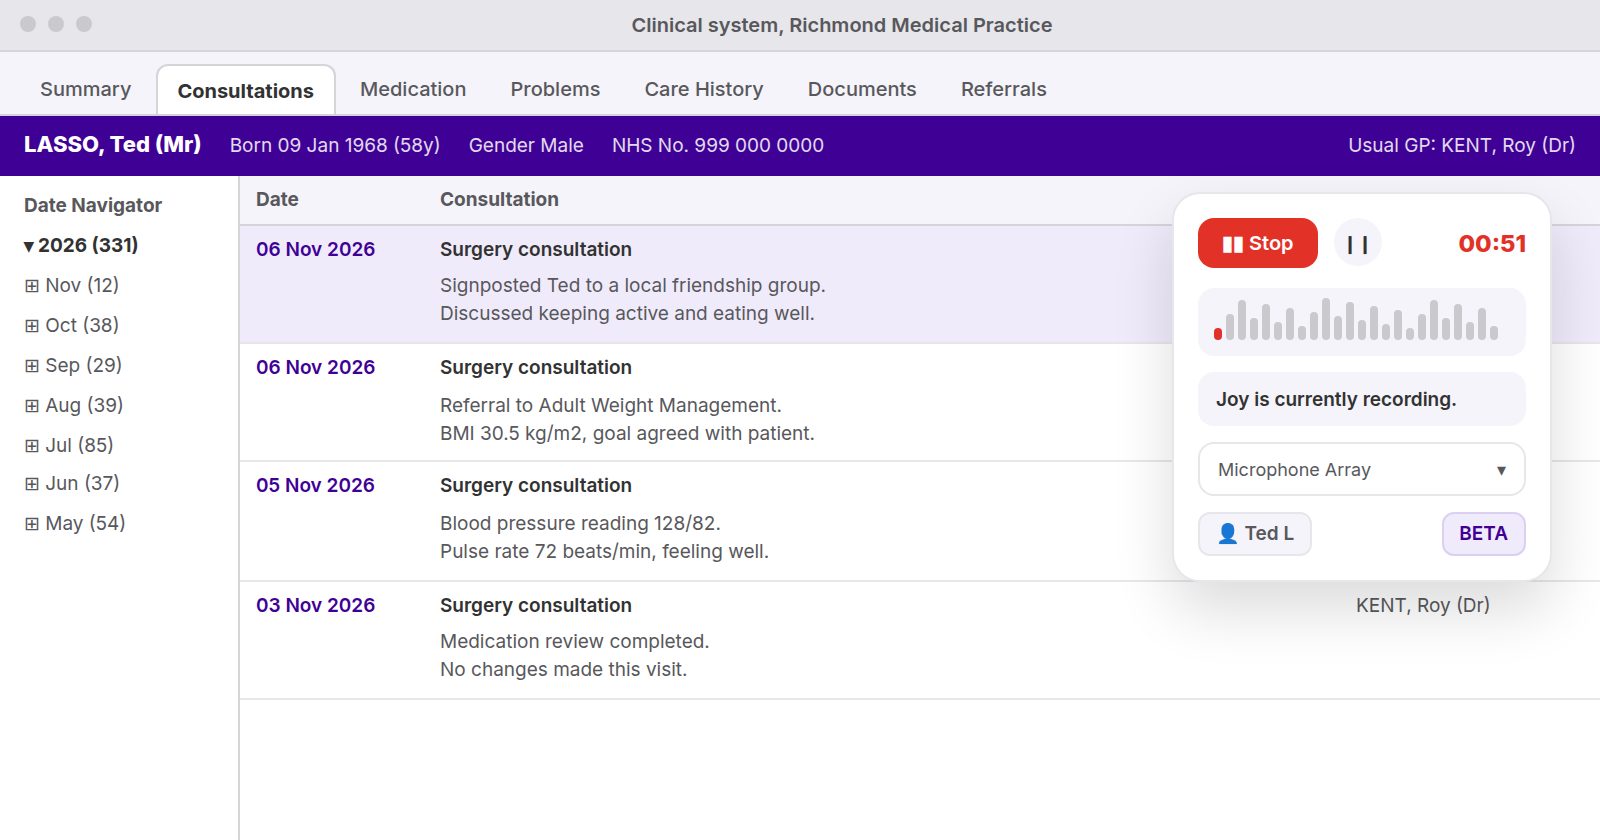Viewport: 1600px width, 840px height.
Task: Click NHS No. 999 000 0000
Action: point(718,145)
